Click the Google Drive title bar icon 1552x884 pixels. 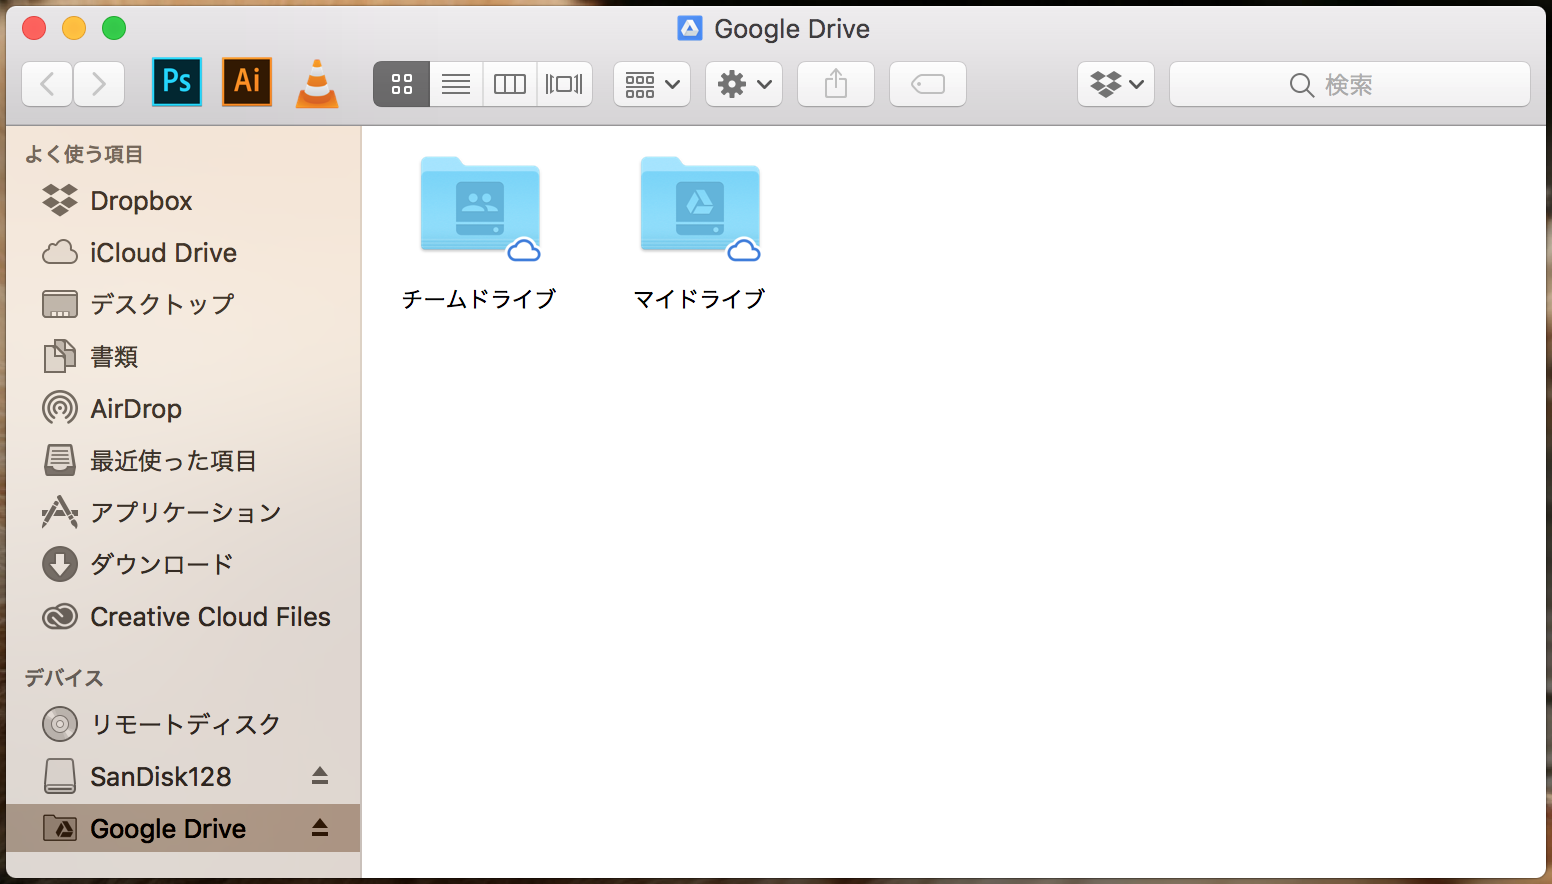tap(690, 28)
